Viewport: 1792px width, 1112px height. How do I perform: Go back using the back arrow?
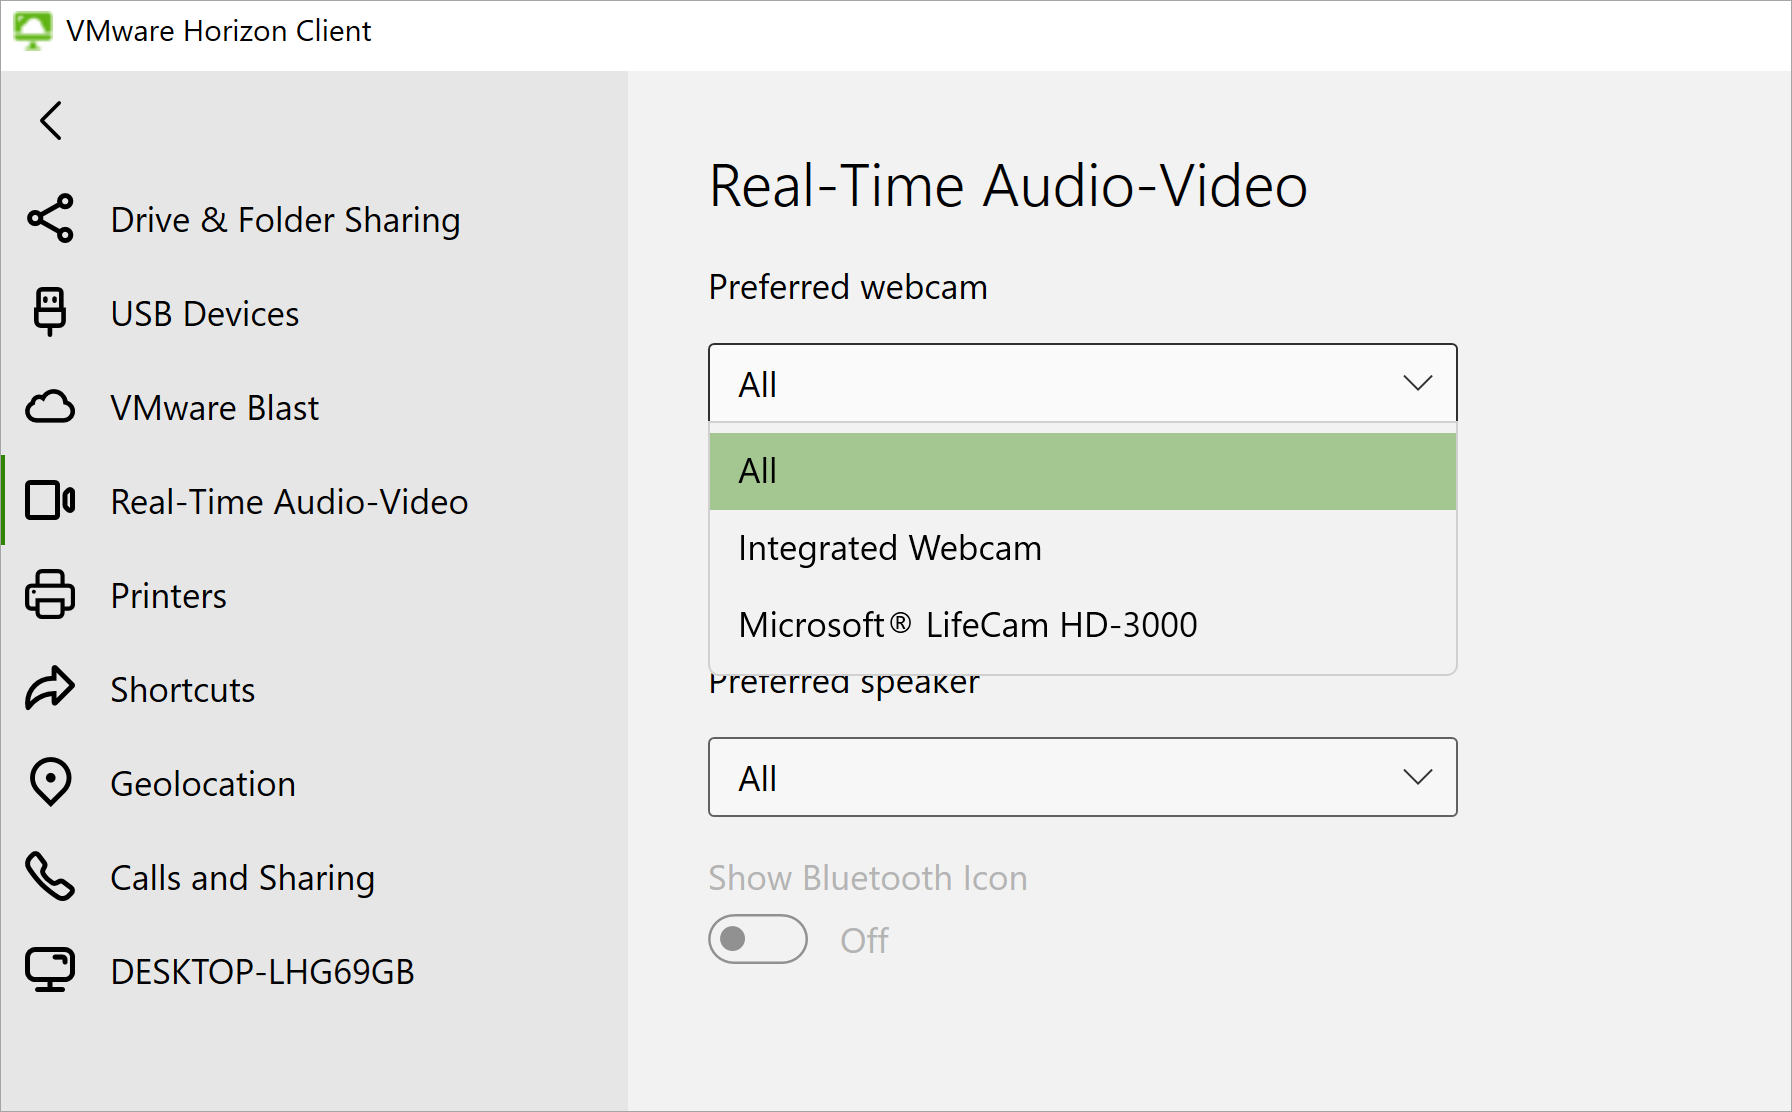point(51,121)
